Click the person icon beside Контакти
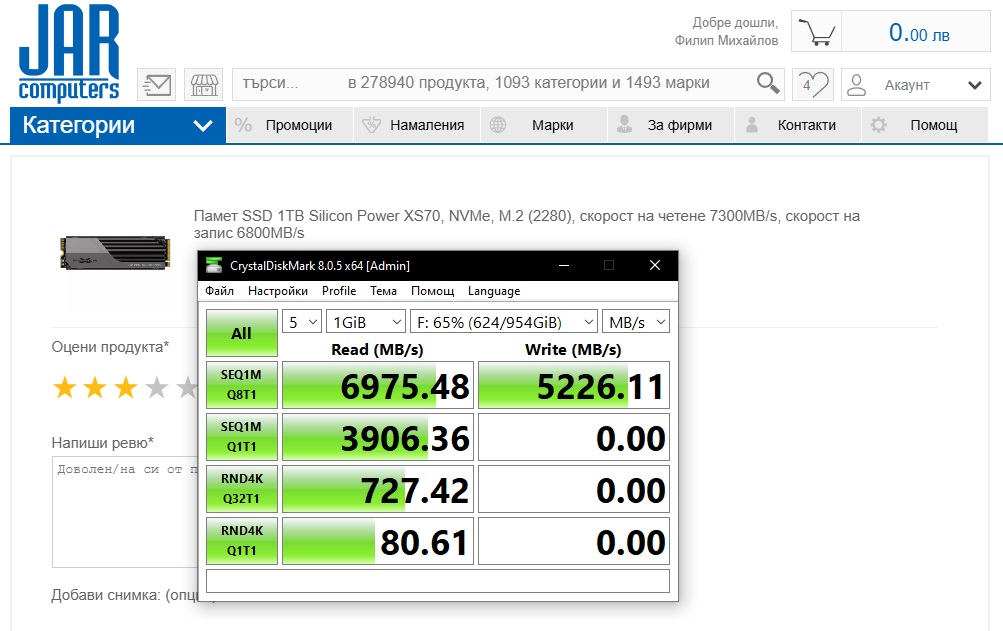 [752, 124]
